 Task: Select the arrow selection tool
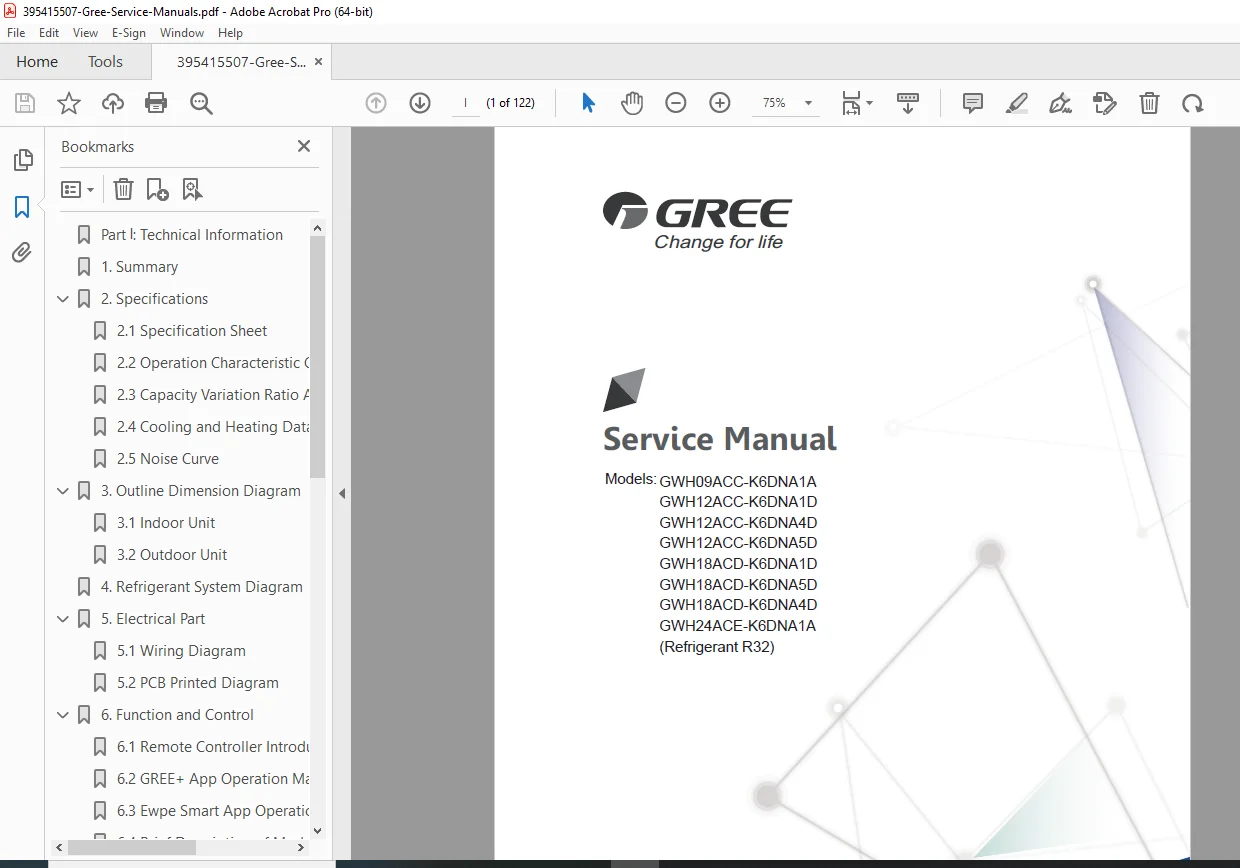coord(588,103)
